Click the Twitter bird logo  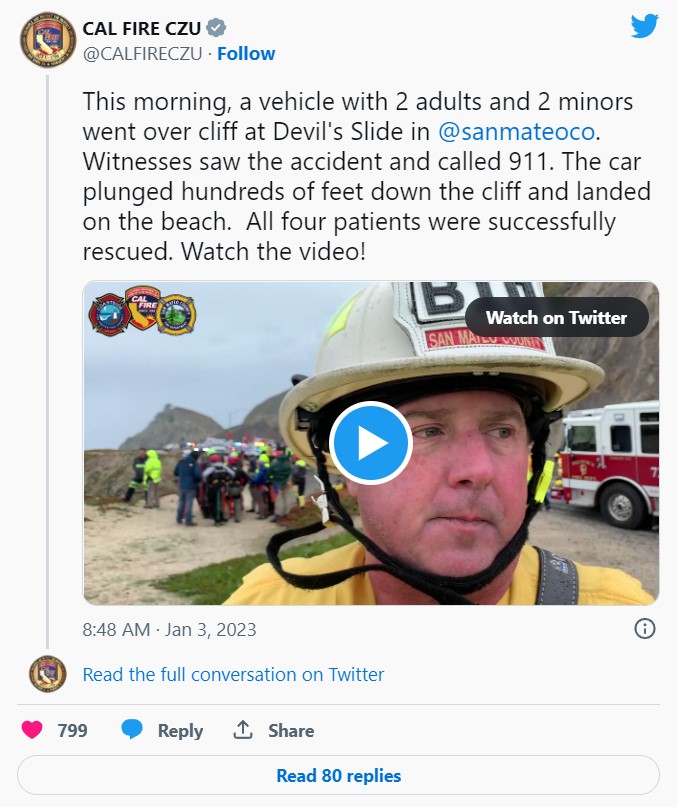tap(645, 26)
